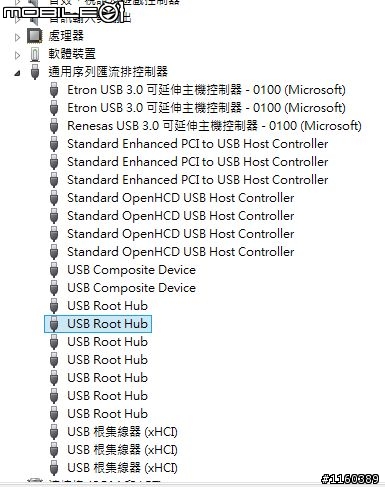Select the first Etron USB 3.0 controller
This screenshot has height=487, width=385.
coord(206,90)
